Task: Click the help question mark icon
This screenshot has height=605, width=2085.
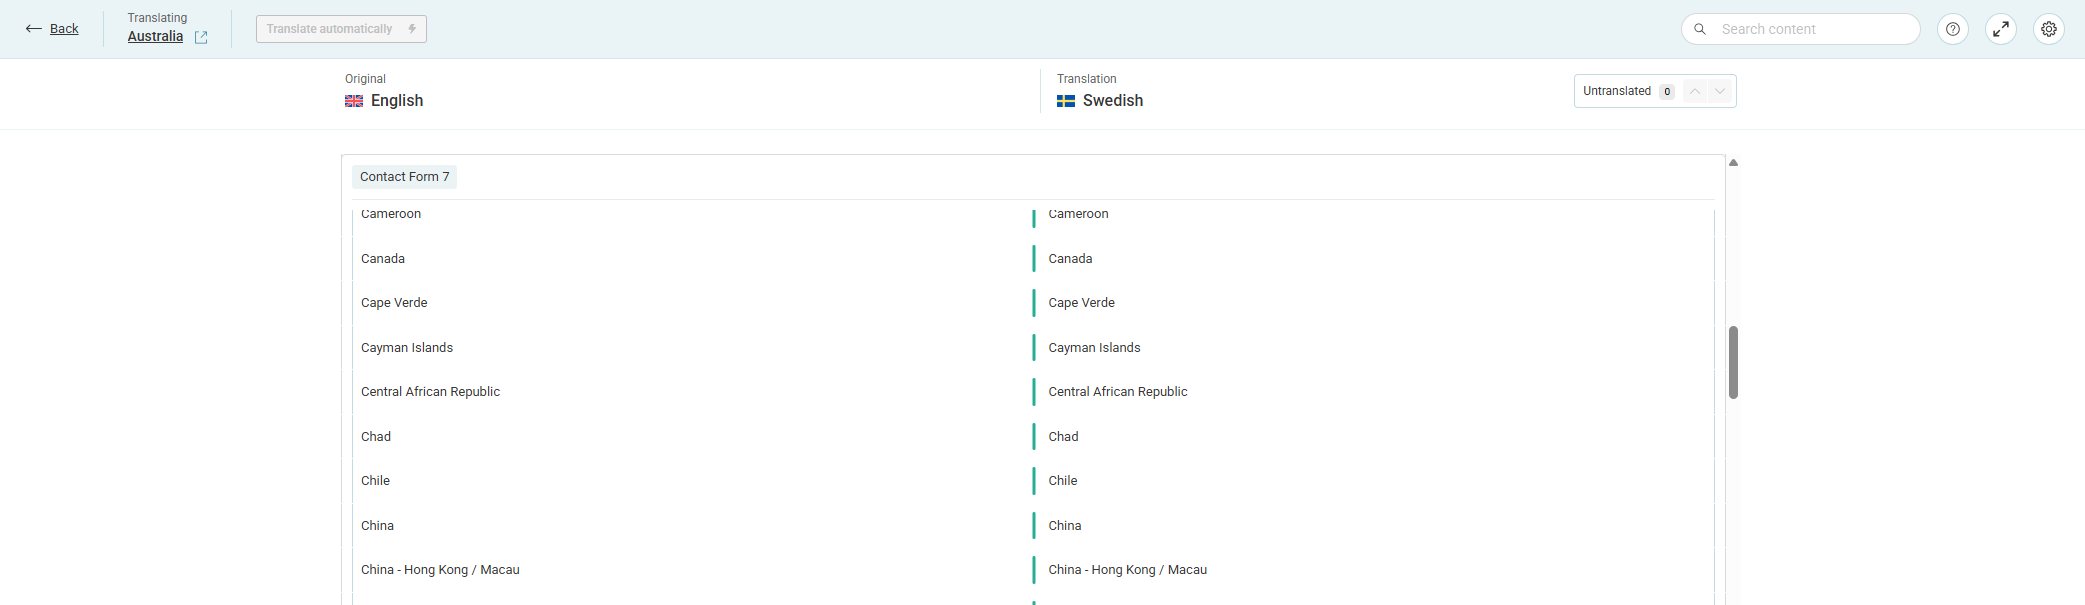Action: [1952, 29]
